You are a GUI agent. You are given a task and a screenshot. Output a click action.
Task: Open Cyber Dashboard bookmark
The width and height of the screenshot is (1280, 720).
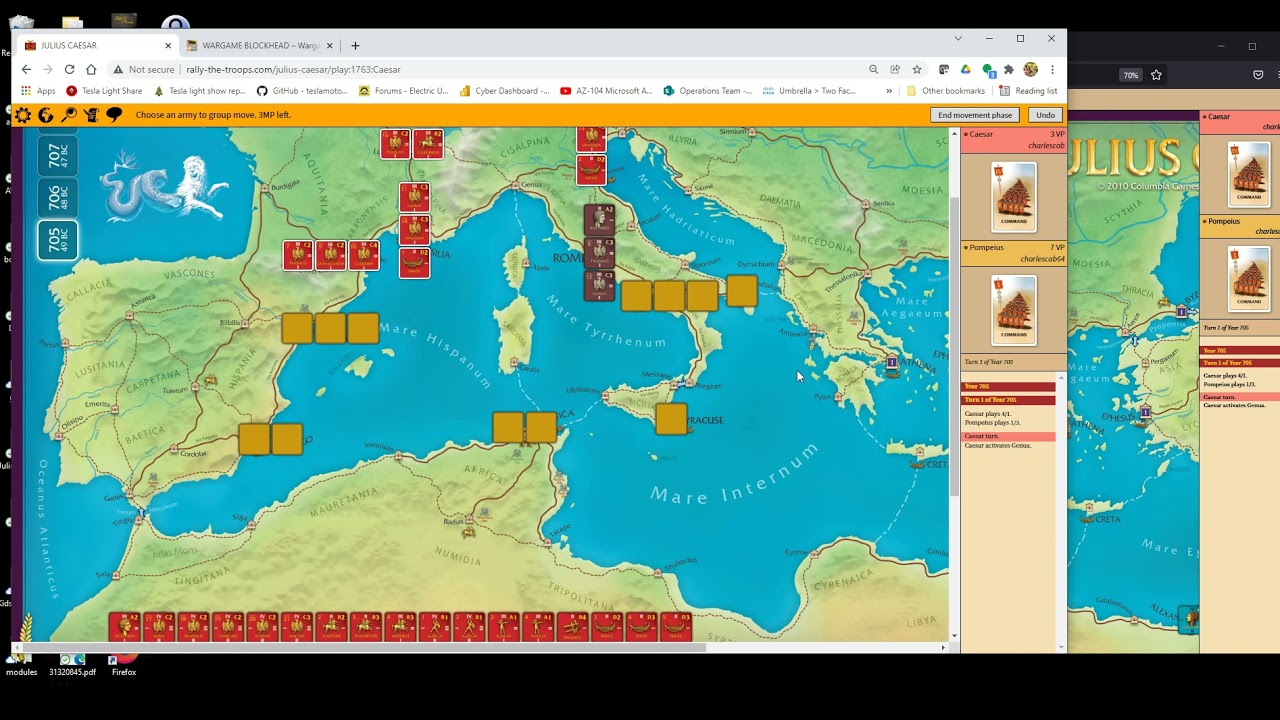504,90
